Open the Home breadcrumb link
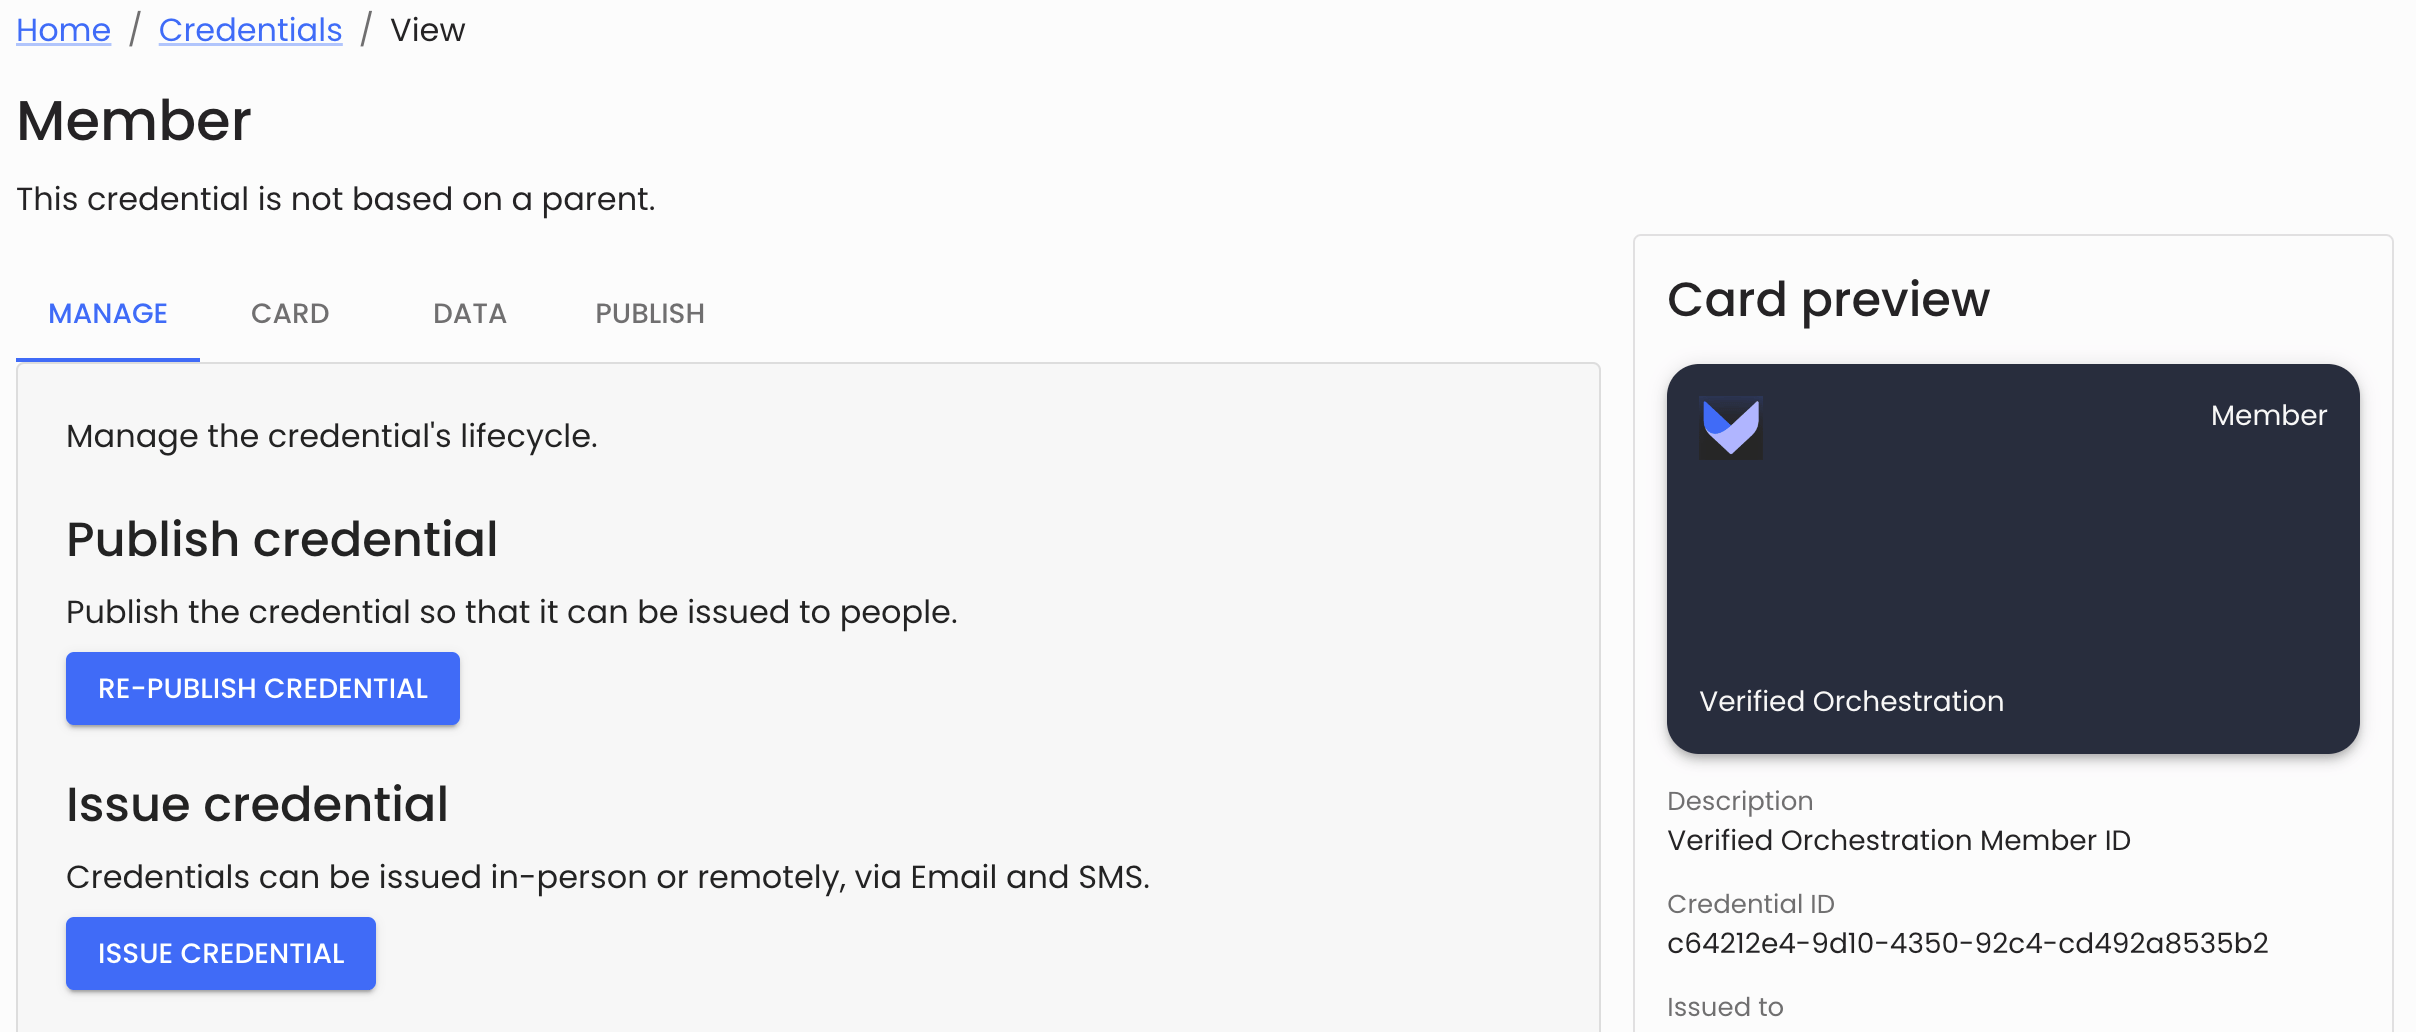The width and height of the screenshot is (2416, 1032). point(63,29)
